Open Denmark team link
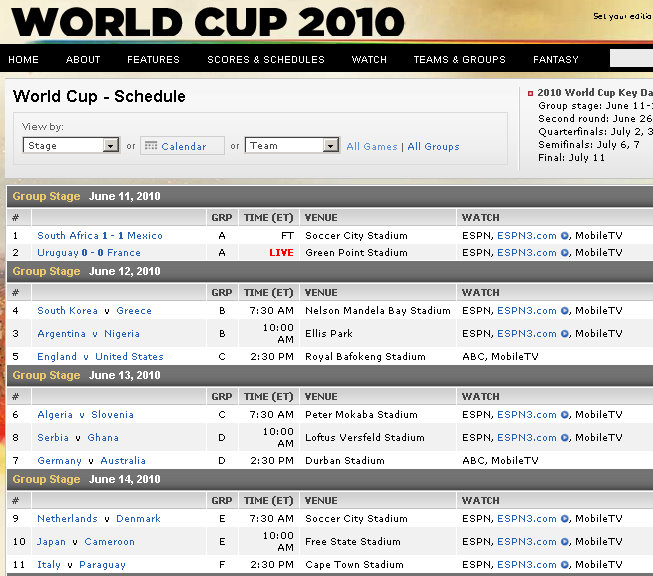Screen dimensions: 653x576 click(x=138, y=519)
